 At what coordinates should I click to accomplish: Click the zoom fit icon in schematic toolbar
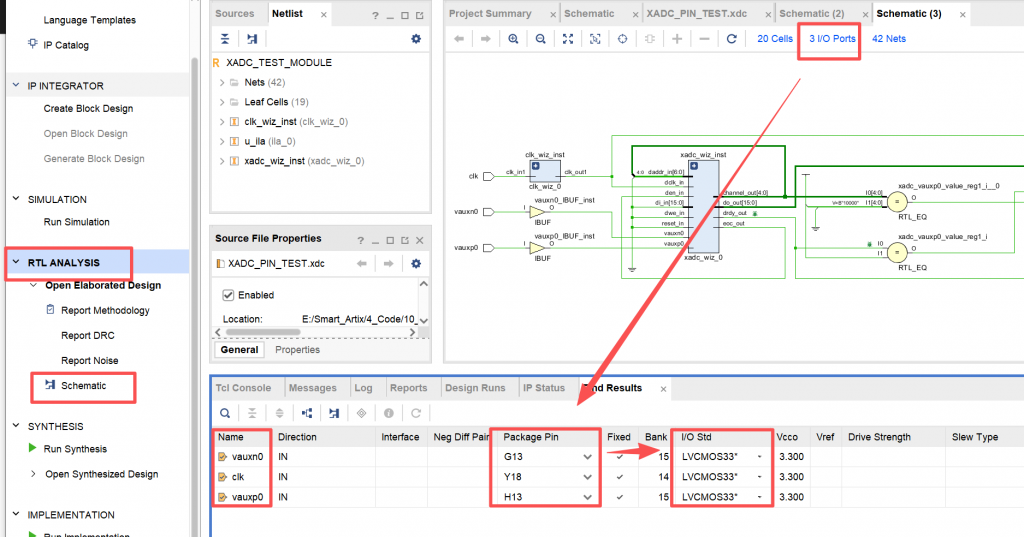coord(568,39)
